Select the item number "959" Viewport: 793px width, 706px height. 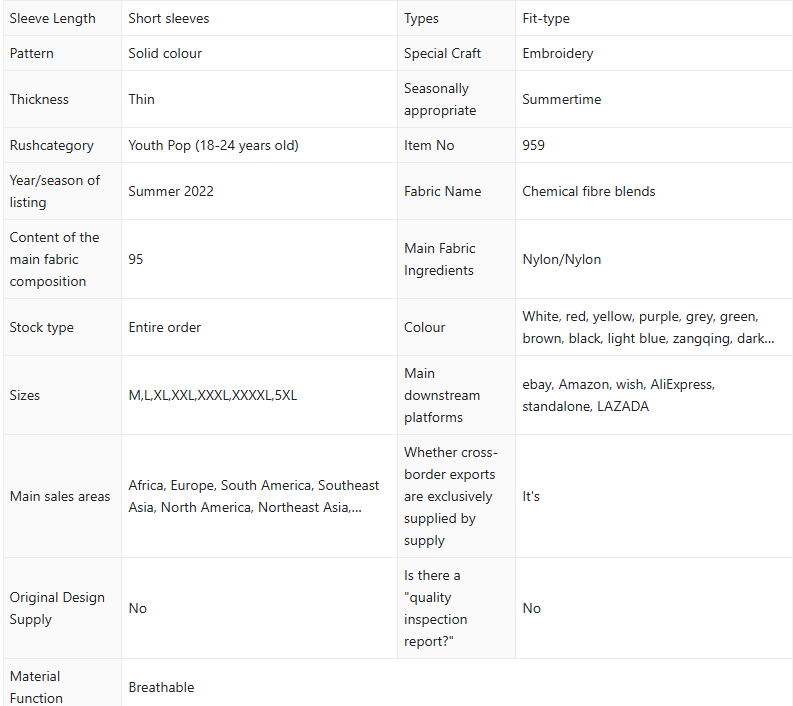533,145
